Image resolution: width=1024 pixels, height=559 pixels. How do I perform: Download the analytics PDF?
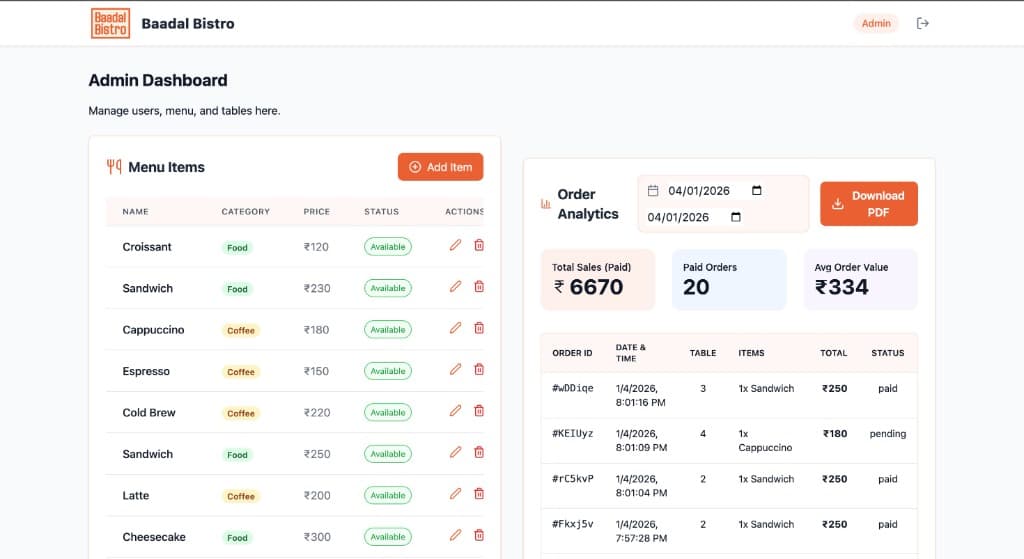coord(869,204)
